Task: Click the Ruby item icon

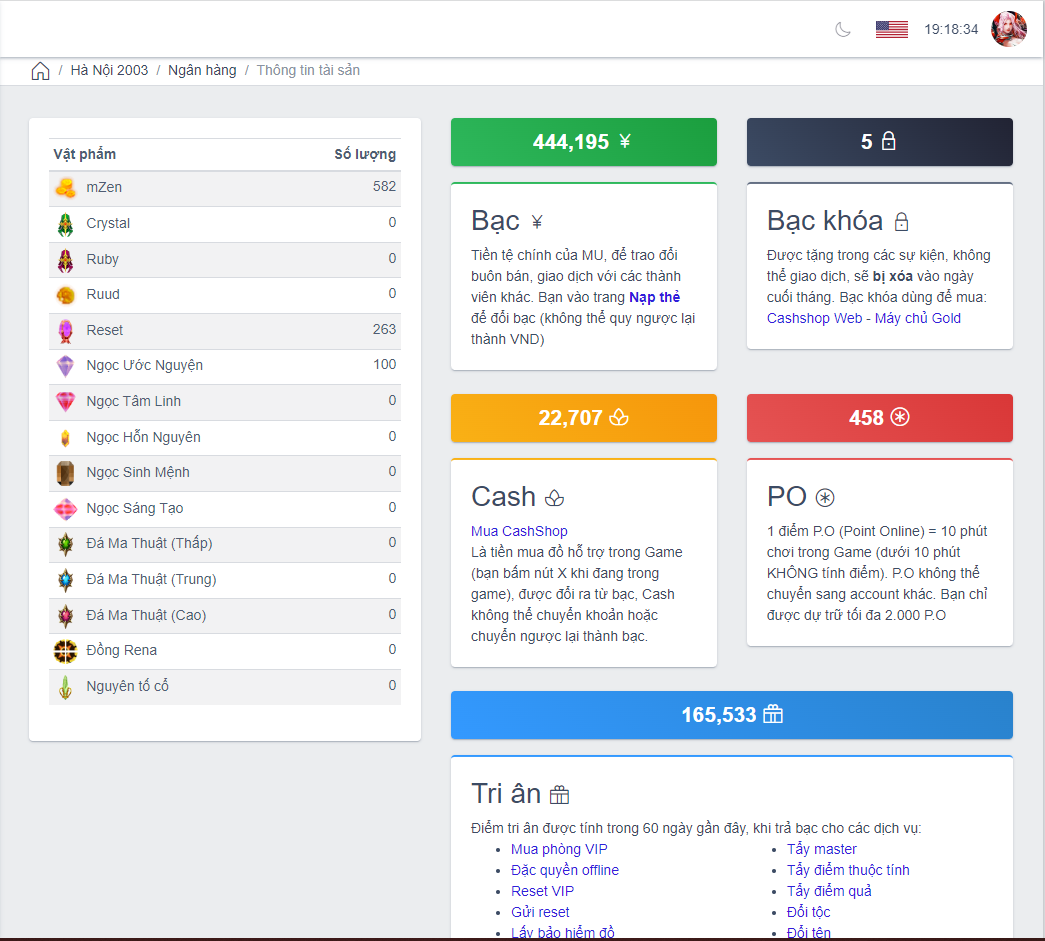Action: click(x=65, y=260)
